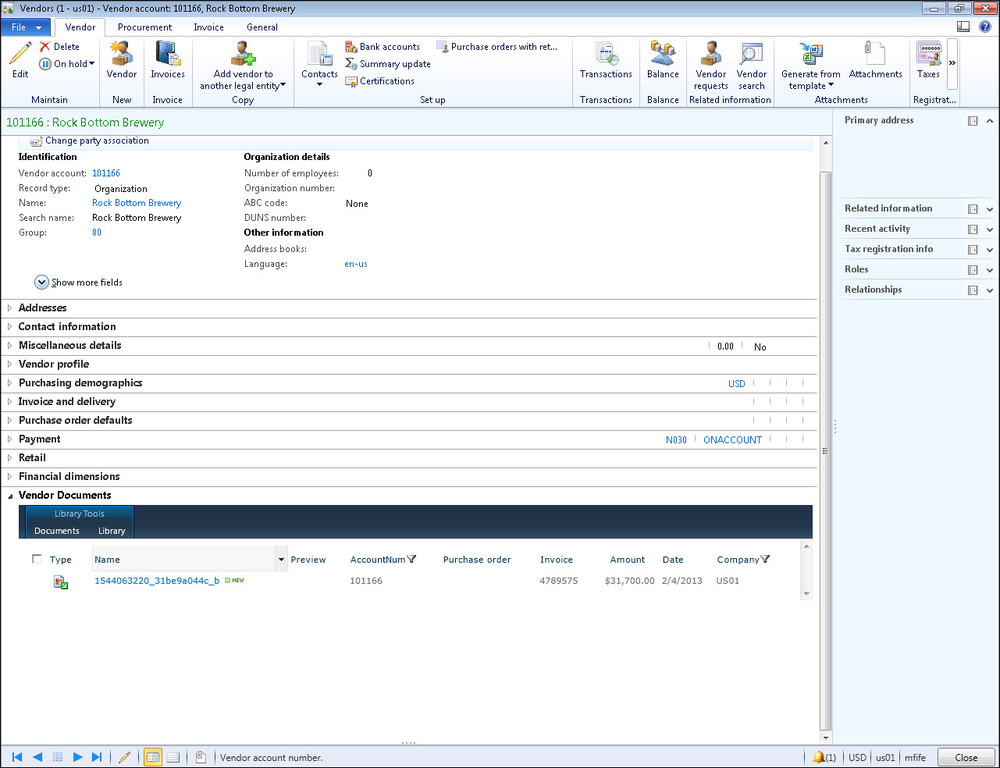Open the notifications bell

818,757
